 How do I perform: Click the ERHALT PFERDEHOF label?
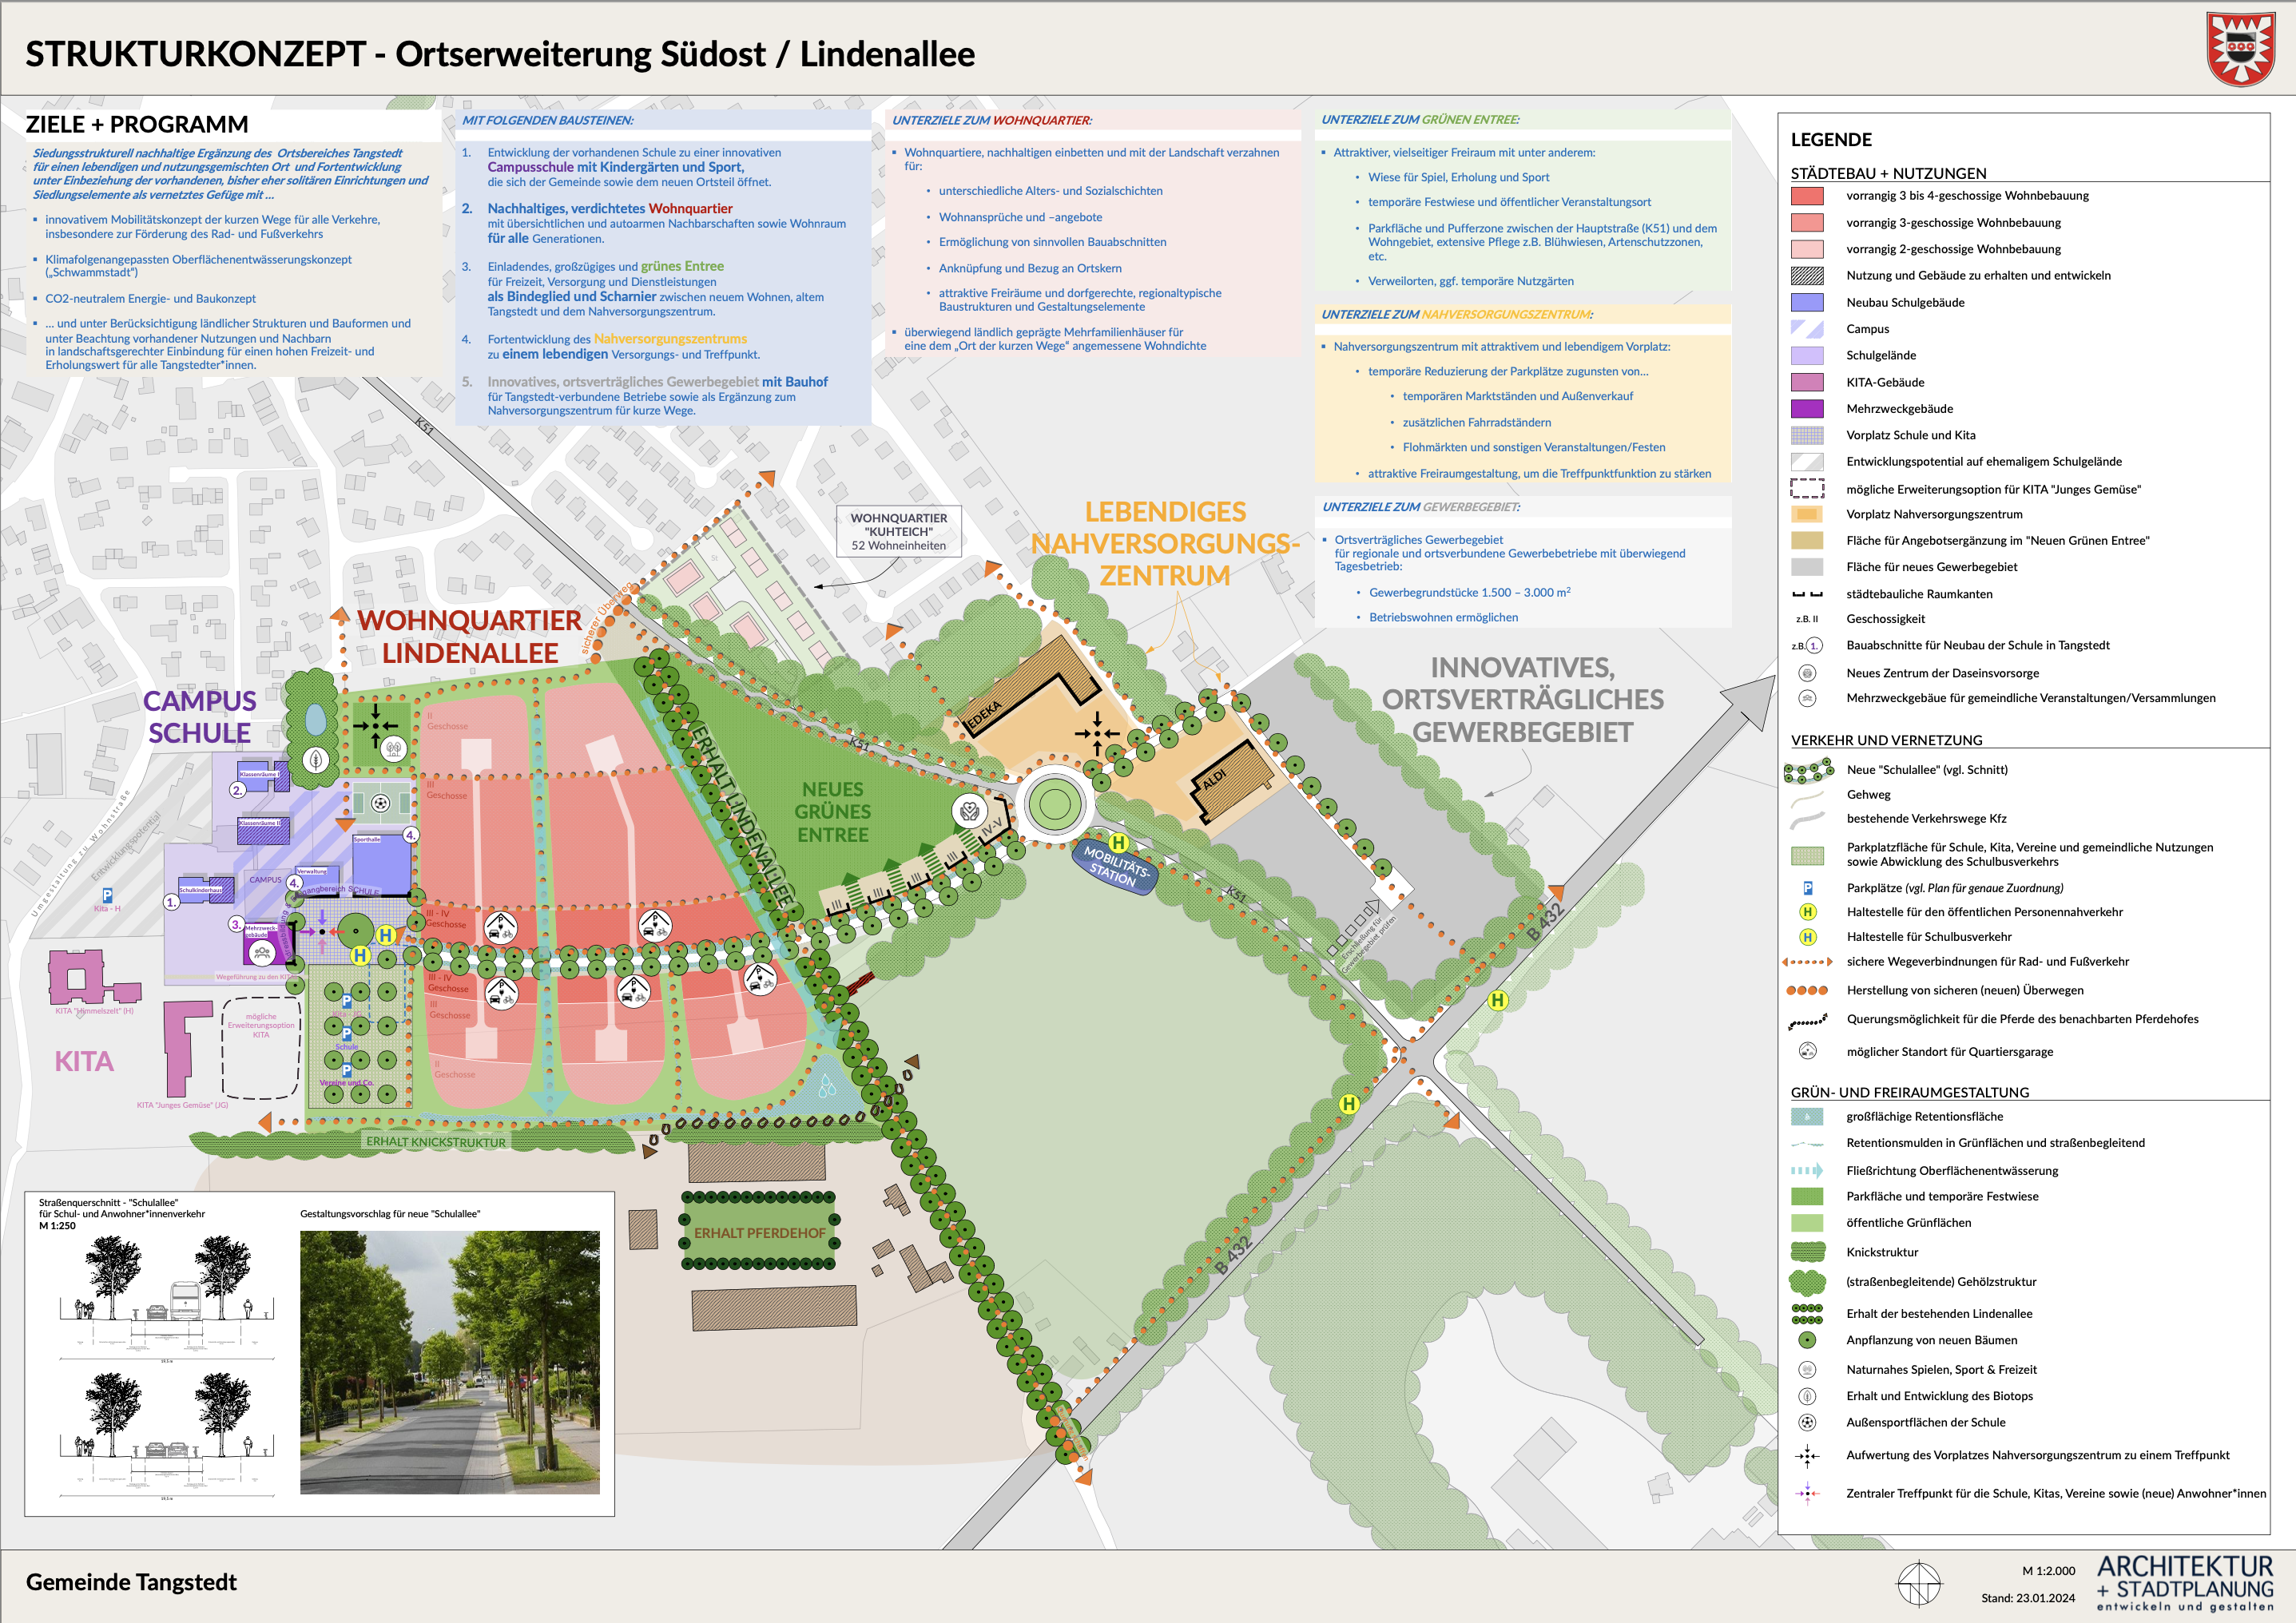[x=760, y=1233]
